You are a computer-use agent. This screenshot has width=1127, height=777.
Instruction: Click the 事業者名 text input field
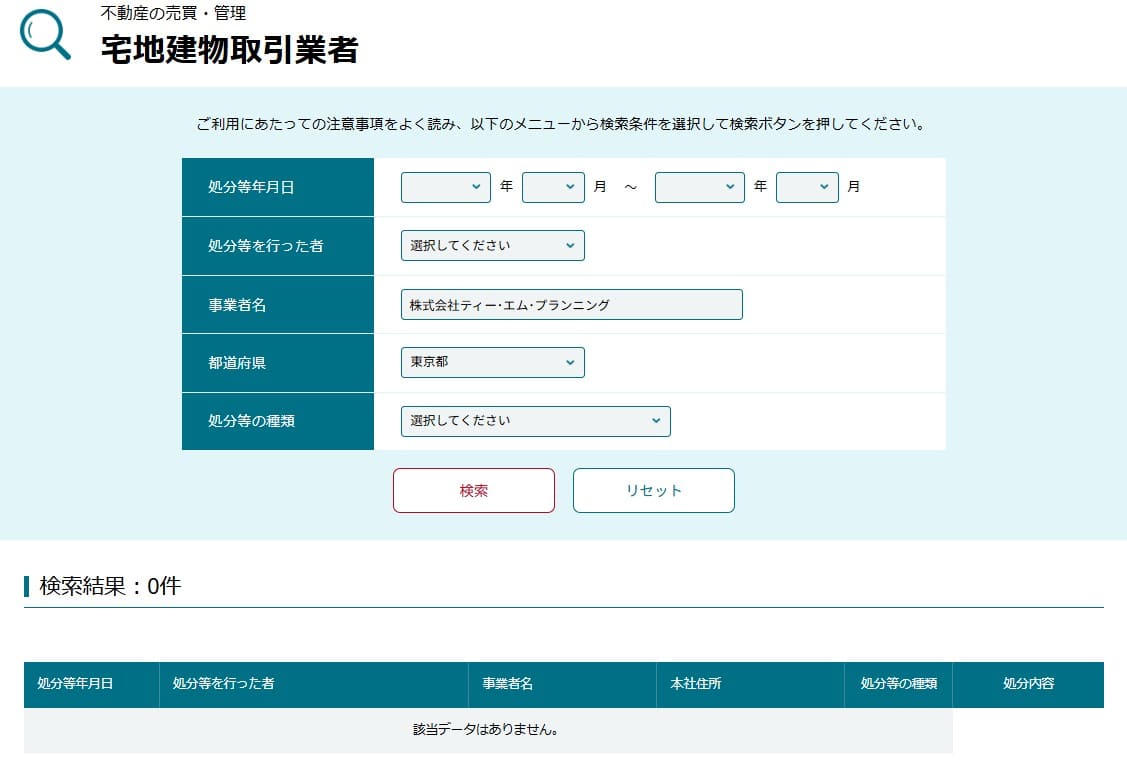coord(570,304)
